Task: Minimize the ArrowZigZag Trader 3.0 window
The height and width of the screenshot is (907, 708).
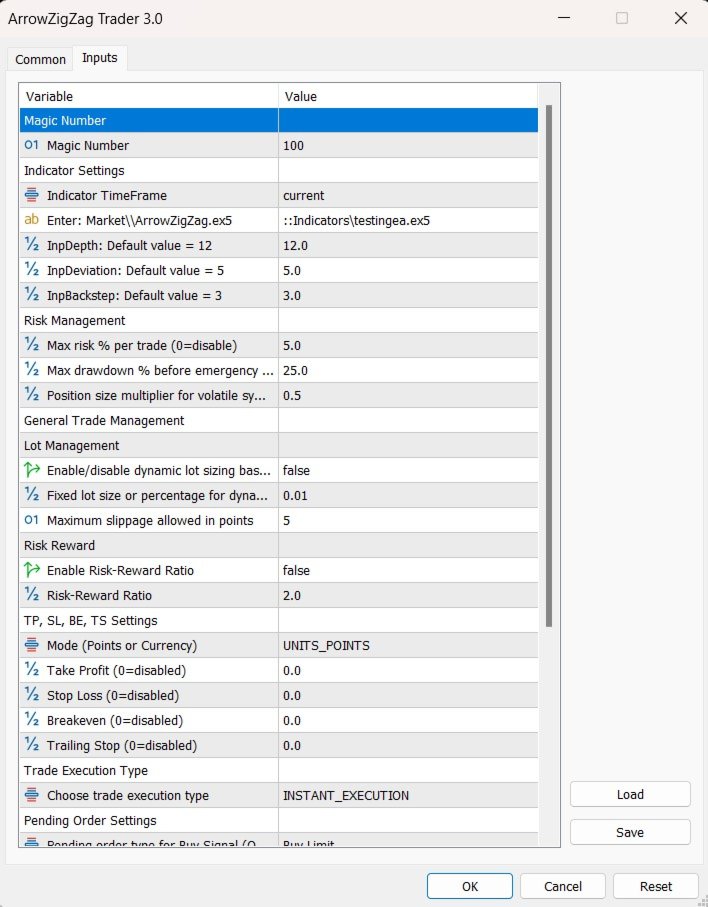Action: click(x=564, y=18)
